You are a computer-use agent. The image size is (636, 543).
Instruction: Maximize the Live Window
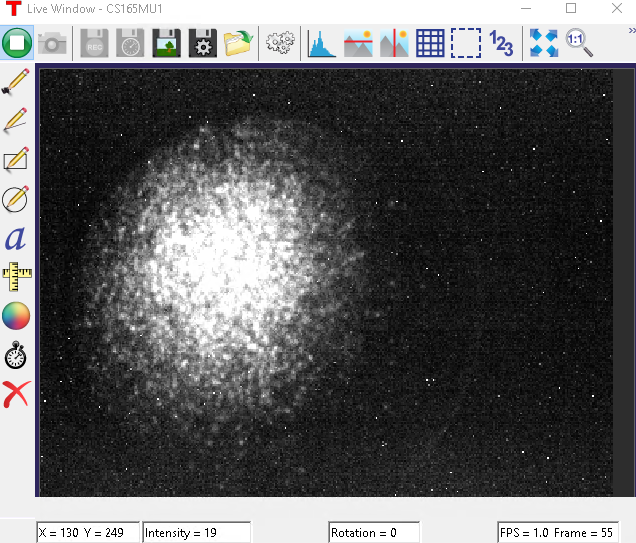coord(571,8)
